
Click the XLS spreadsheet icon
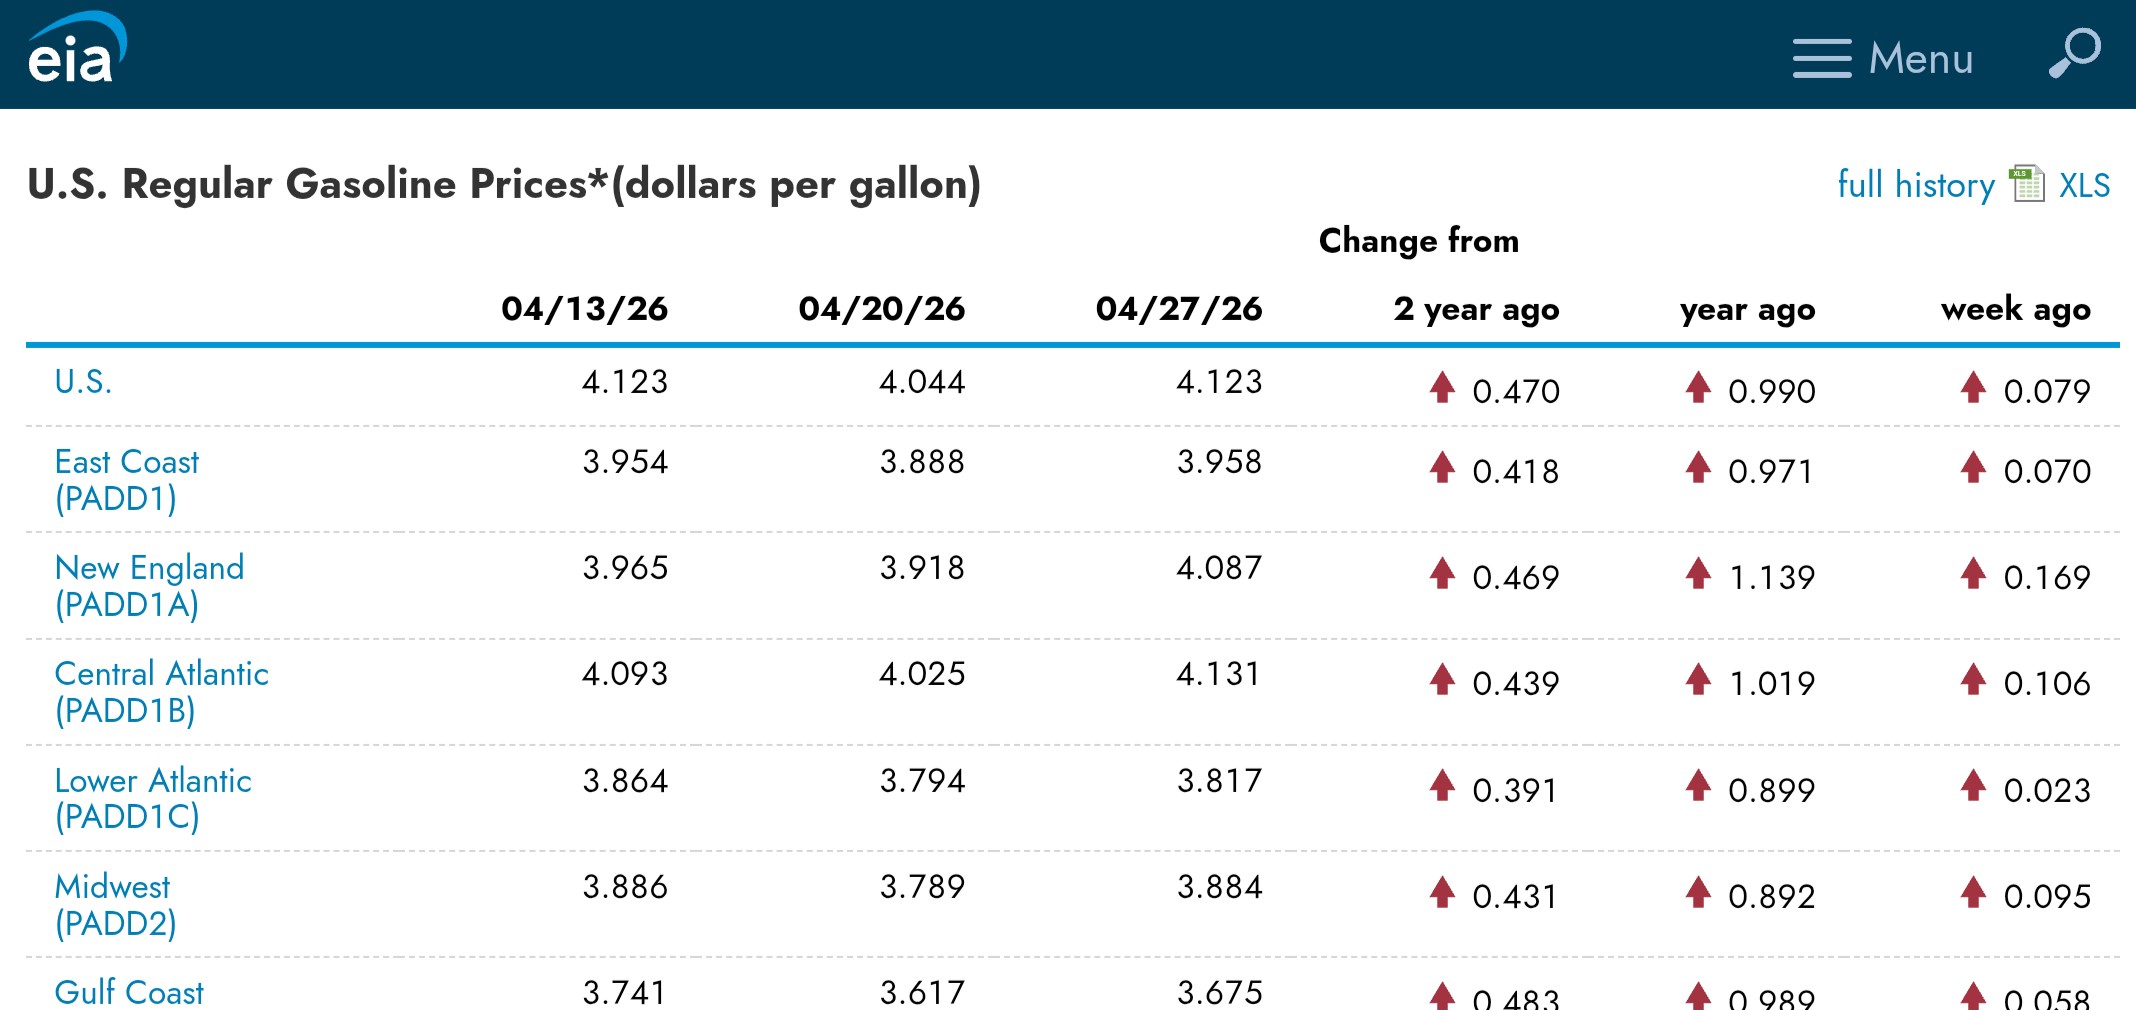click(2027, 184)
